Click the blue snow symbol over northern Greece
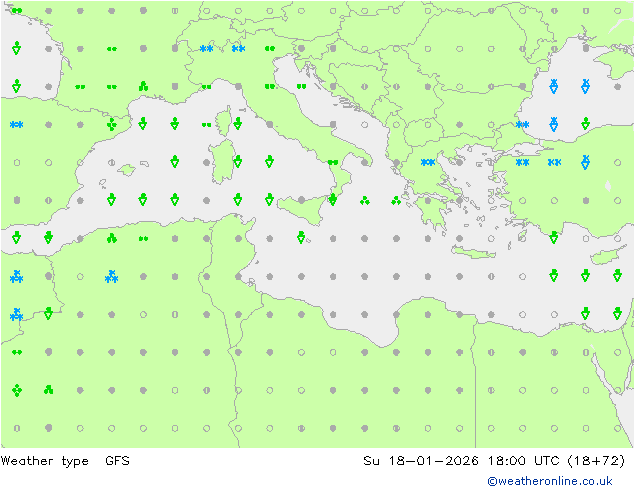This screenshot has width=634, height=490. [428, 163]
